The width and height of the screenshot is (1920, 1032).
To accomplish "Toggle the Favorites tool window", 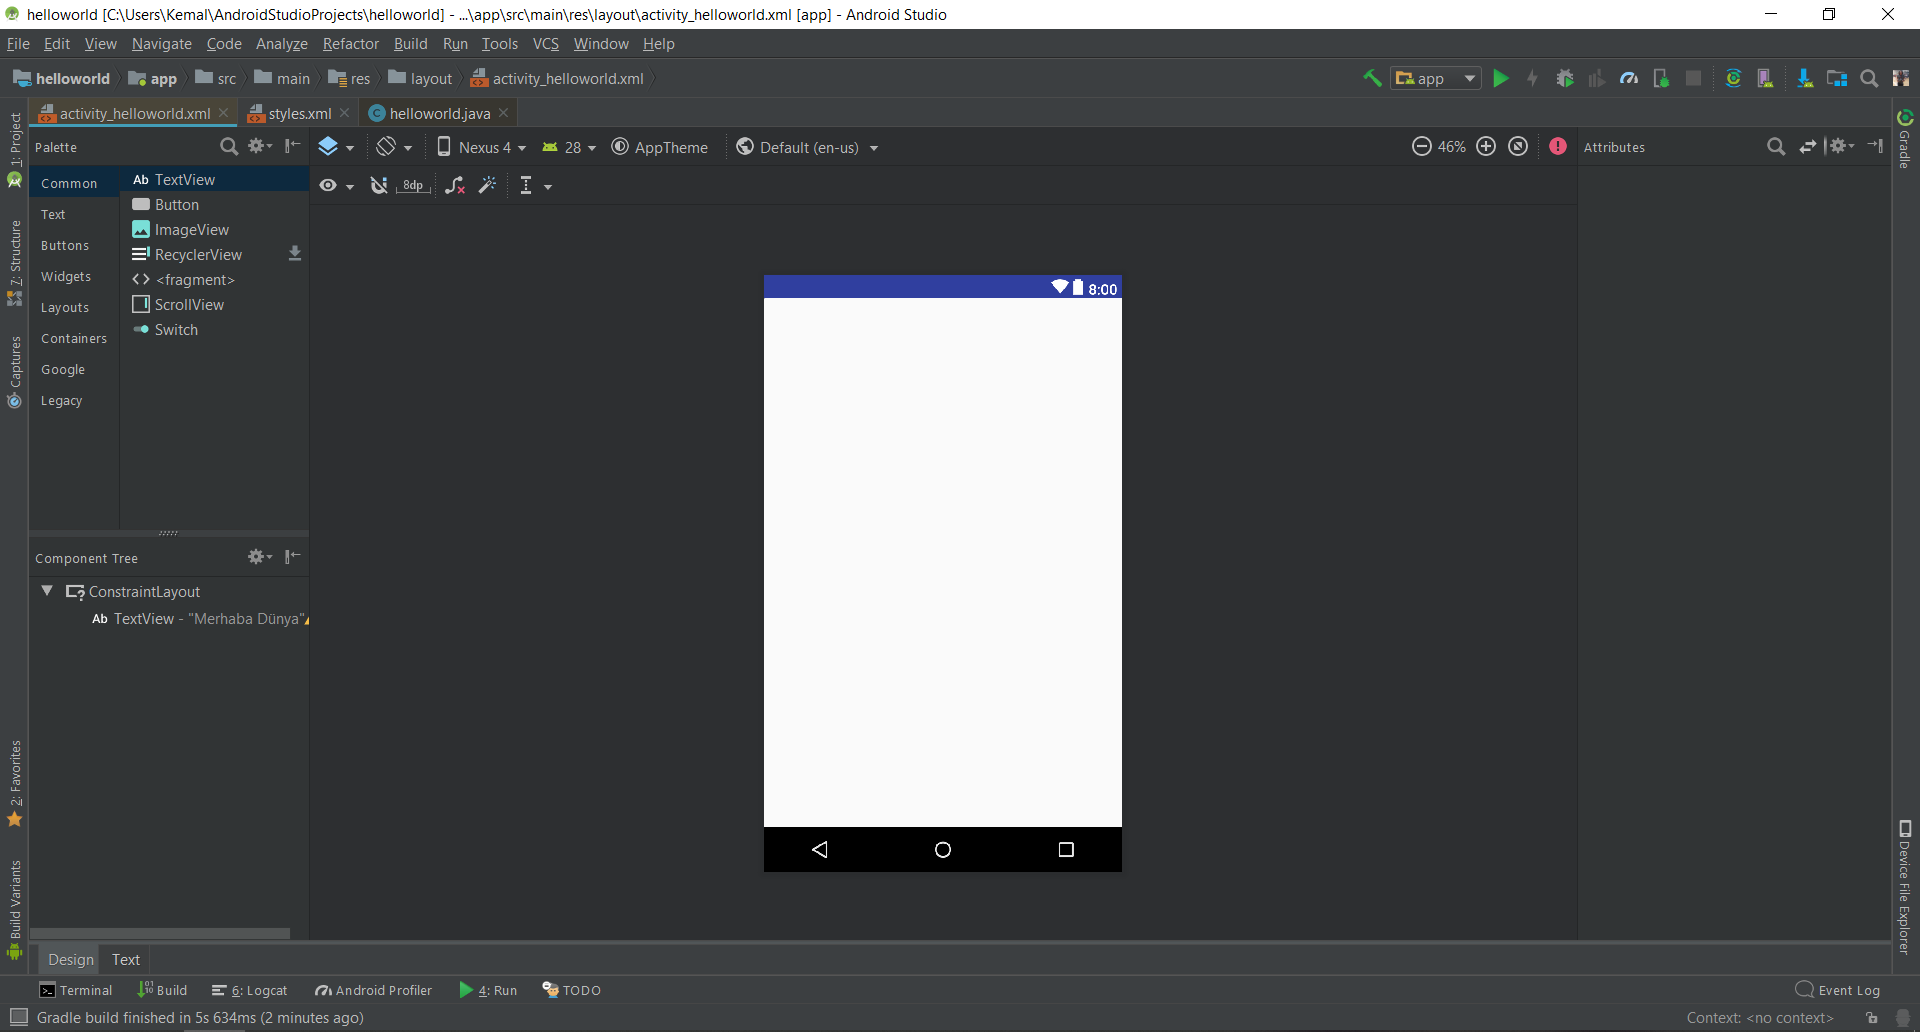I will tap(15, 783).
